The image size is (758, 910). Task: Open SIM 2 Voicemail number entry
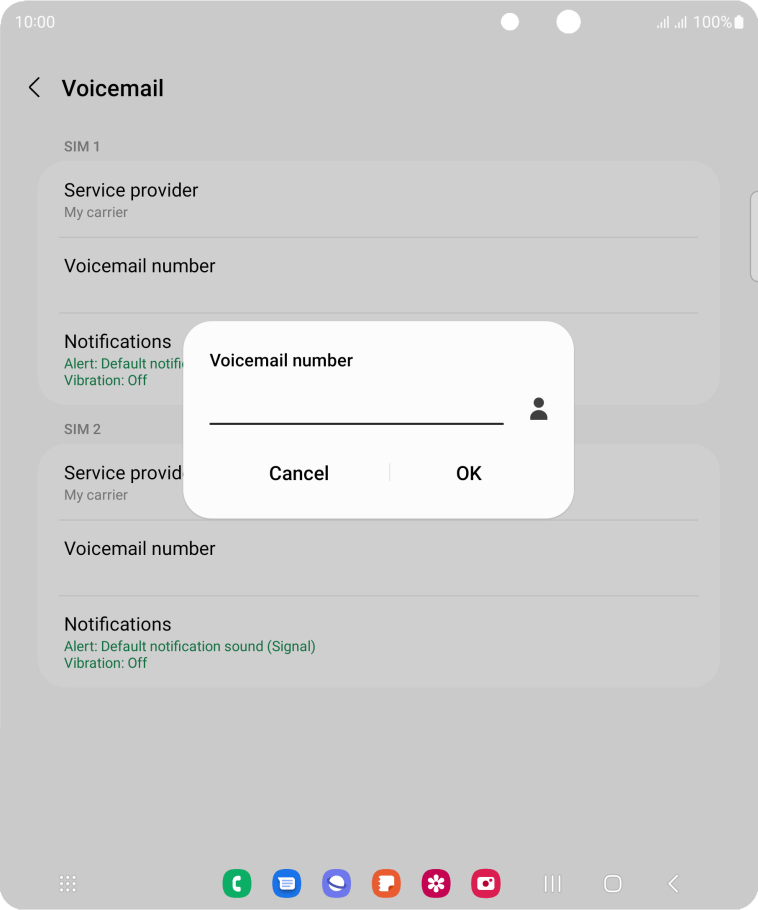(378, 558)
